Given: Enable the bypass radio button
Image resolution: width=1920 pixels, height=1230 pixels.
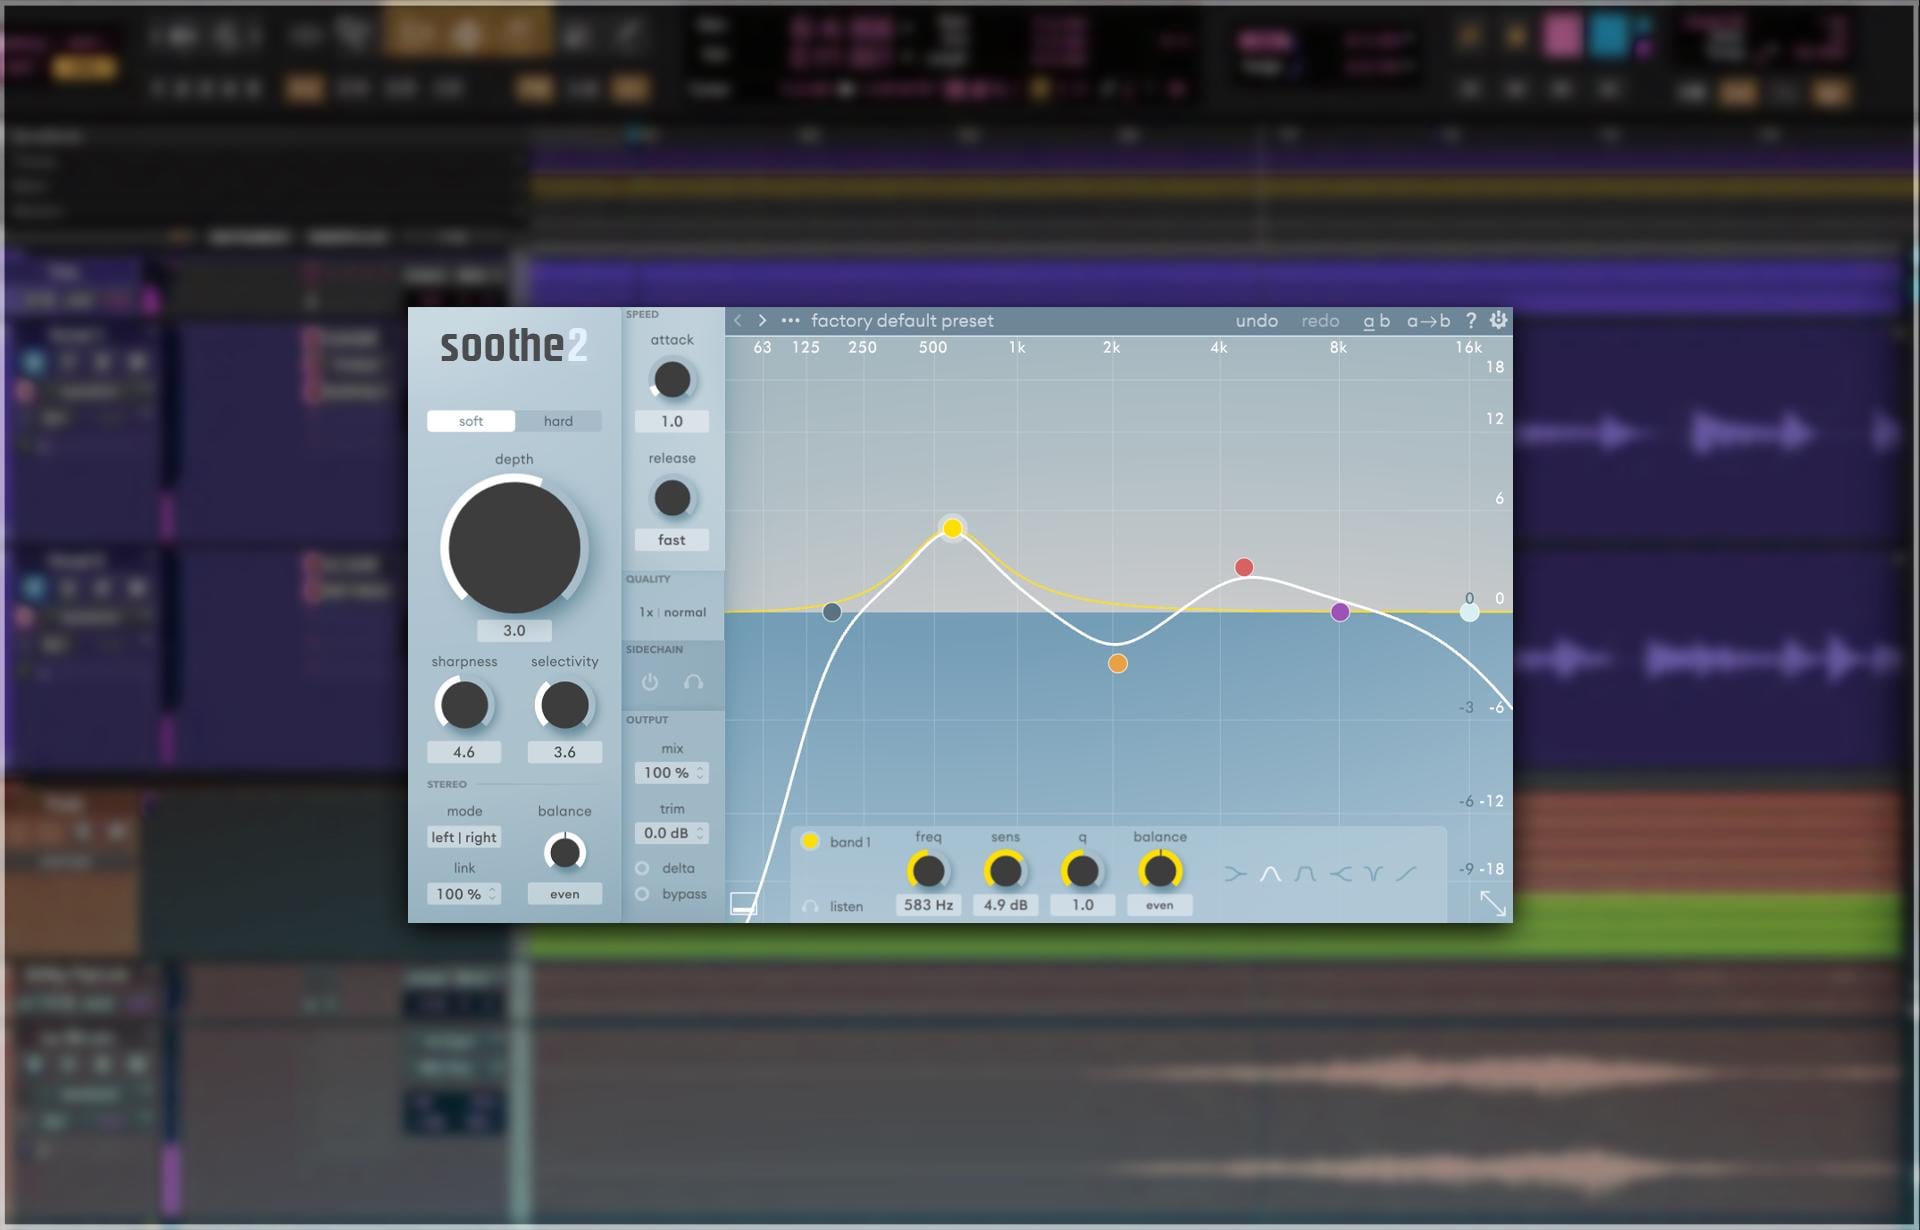Looking at the screenshot, I should [x=642, y=894].
